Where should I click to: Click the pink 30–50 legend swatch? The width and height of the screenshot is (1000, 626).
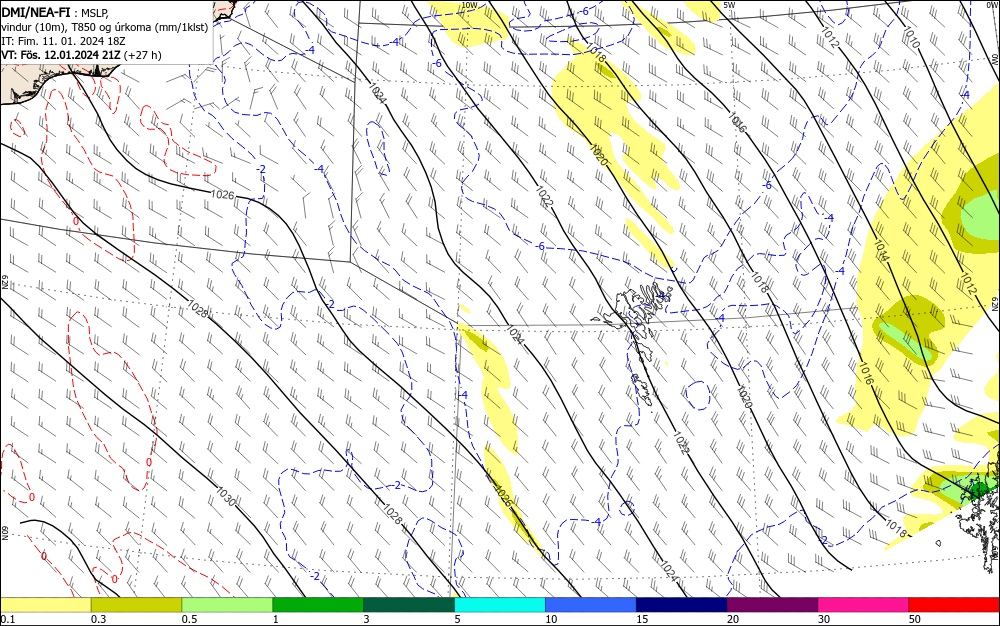click(x=864, y=605)
